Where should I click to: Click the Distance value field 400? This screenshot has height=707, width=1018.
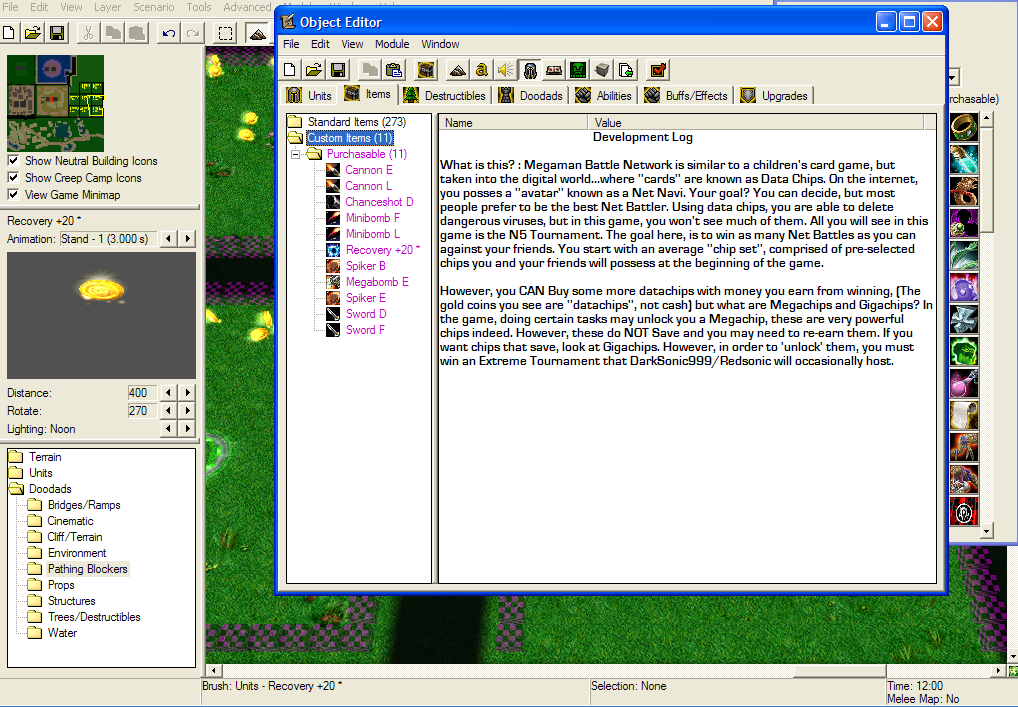[x=142, y=392]
